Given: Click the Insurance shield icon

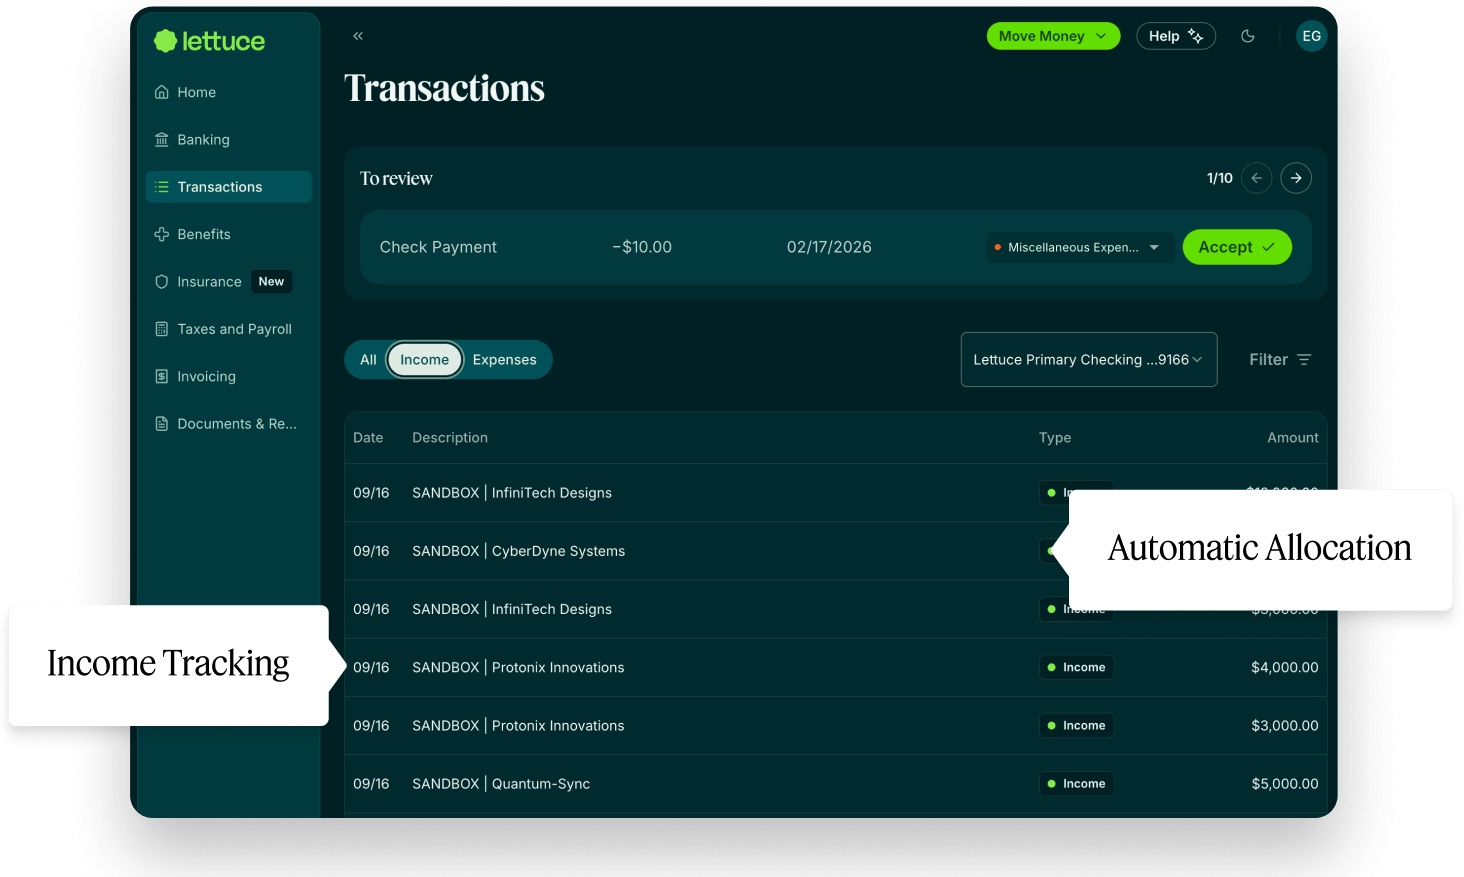Looking at the screenshot, I should [x=162, y=282].
